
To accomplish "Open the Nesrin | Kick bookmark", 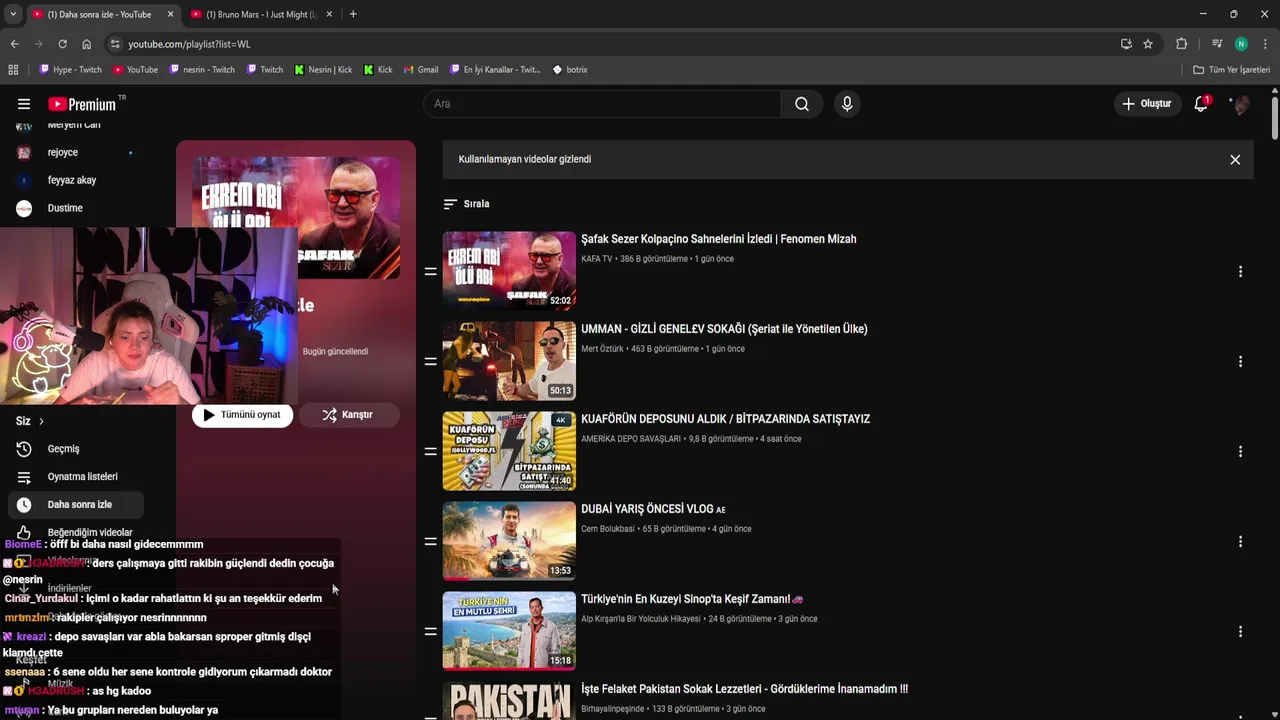I will coord(323,70).
